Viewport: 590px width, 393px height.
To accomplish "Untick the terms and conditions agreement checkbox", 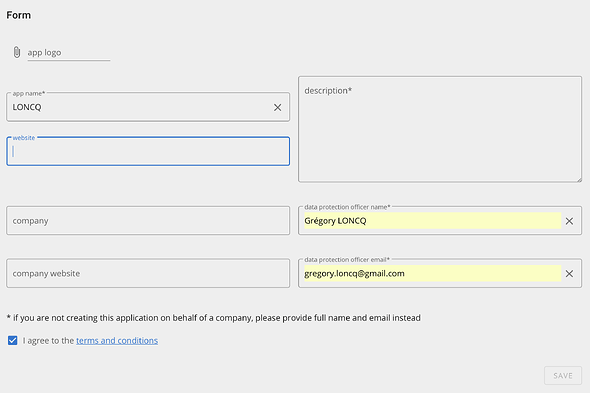I will pos(12,341).
